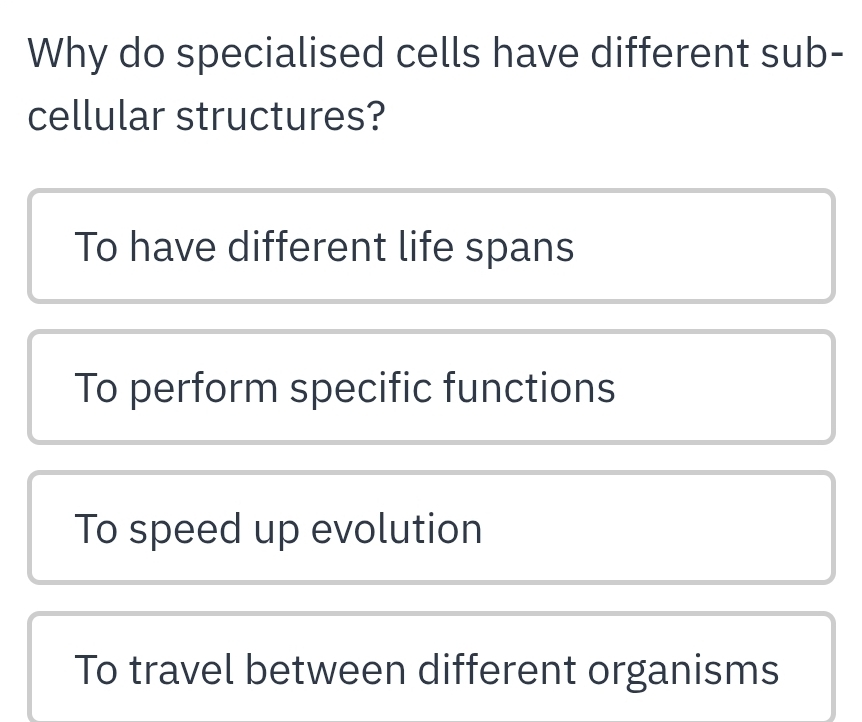
Task: Select 'To travel between different organisms' option
Action: pos(432,667)
